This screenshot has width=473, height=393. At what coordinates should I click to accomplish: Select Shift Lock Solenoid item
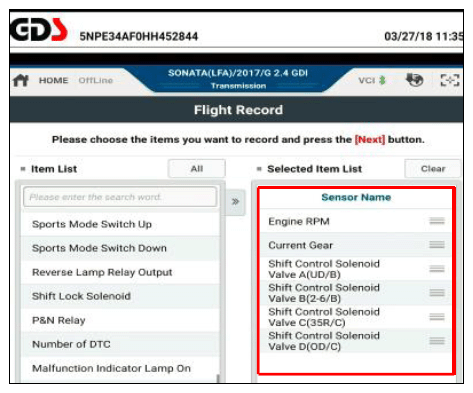(x=120, y=296)
